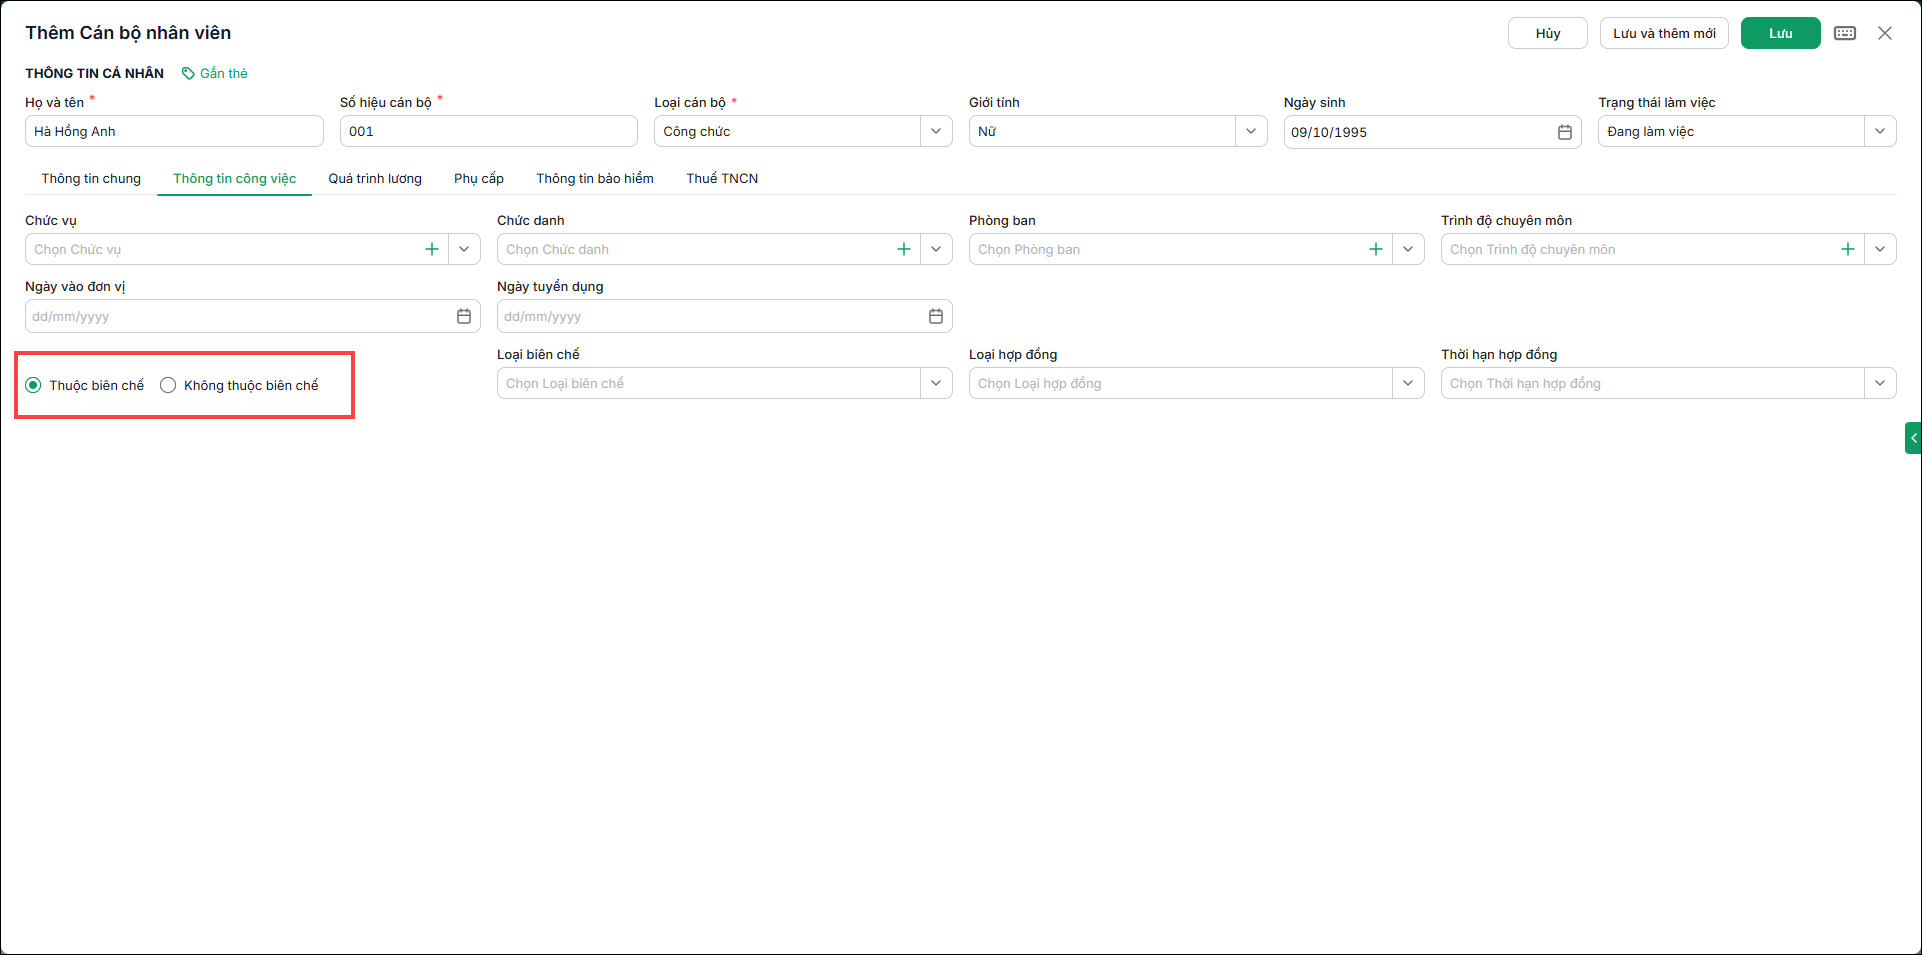Expand the Chức danh dropdown arrow
This screenshot has width=1922, height=955.
pyautogui.click(x=936, y=249)
